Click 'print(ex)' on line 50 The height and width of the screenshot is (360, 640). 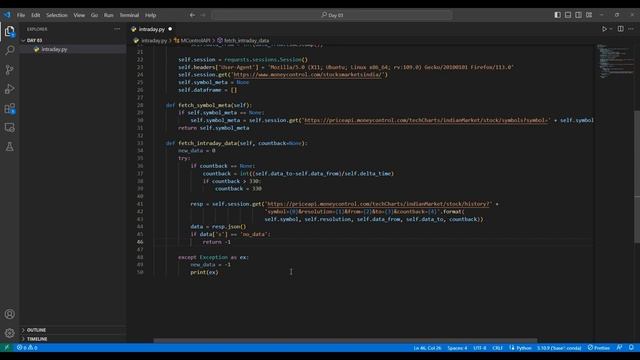coord(204,272)
